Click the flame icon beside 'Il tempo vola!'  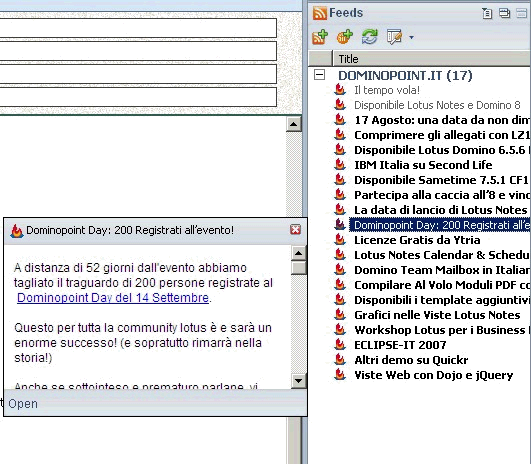(x=340, y=90)
